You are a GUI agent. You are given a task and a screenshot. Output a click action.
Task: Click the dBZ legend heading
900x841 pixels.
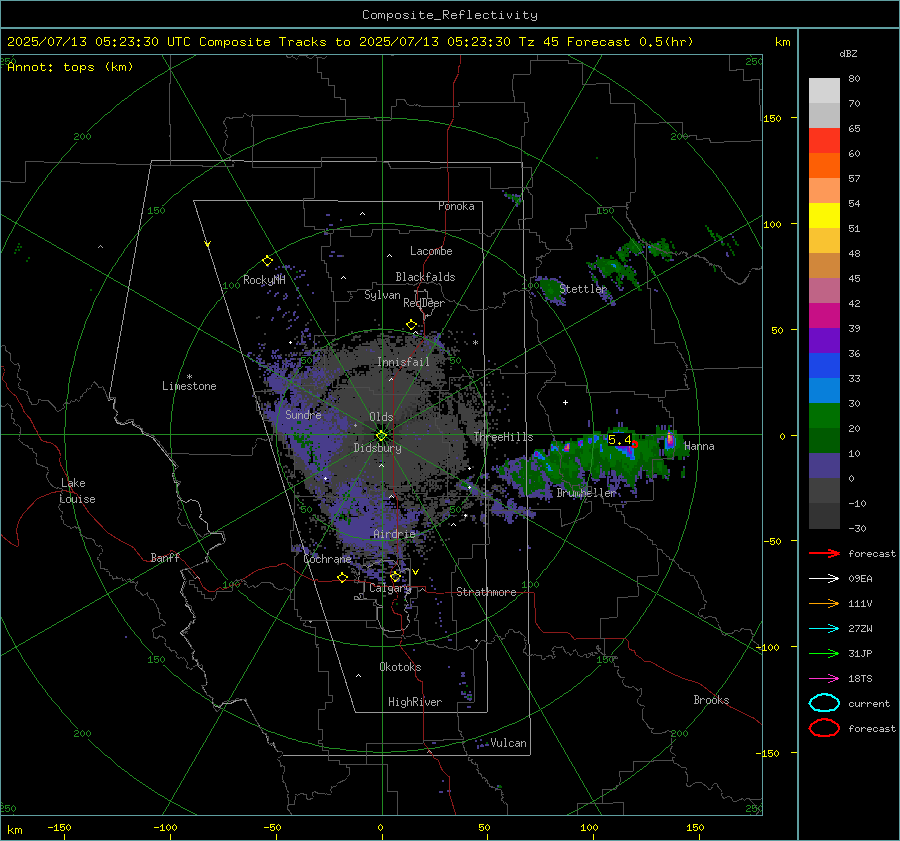[848, 53]
